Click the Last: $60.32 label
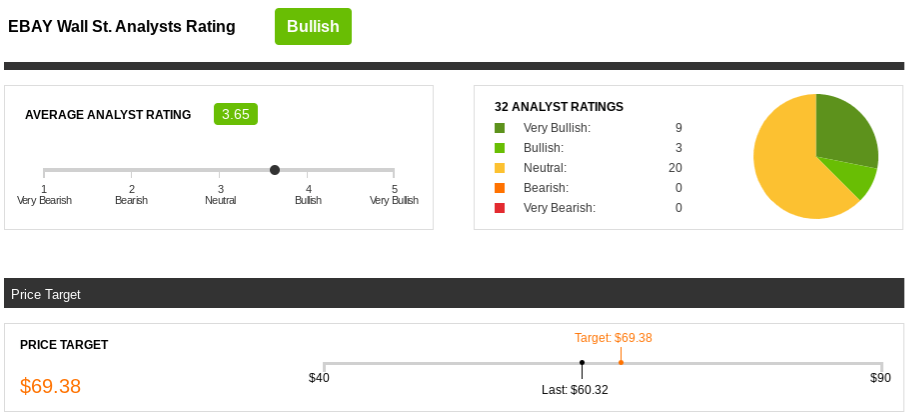 click(x=575, y=390)
